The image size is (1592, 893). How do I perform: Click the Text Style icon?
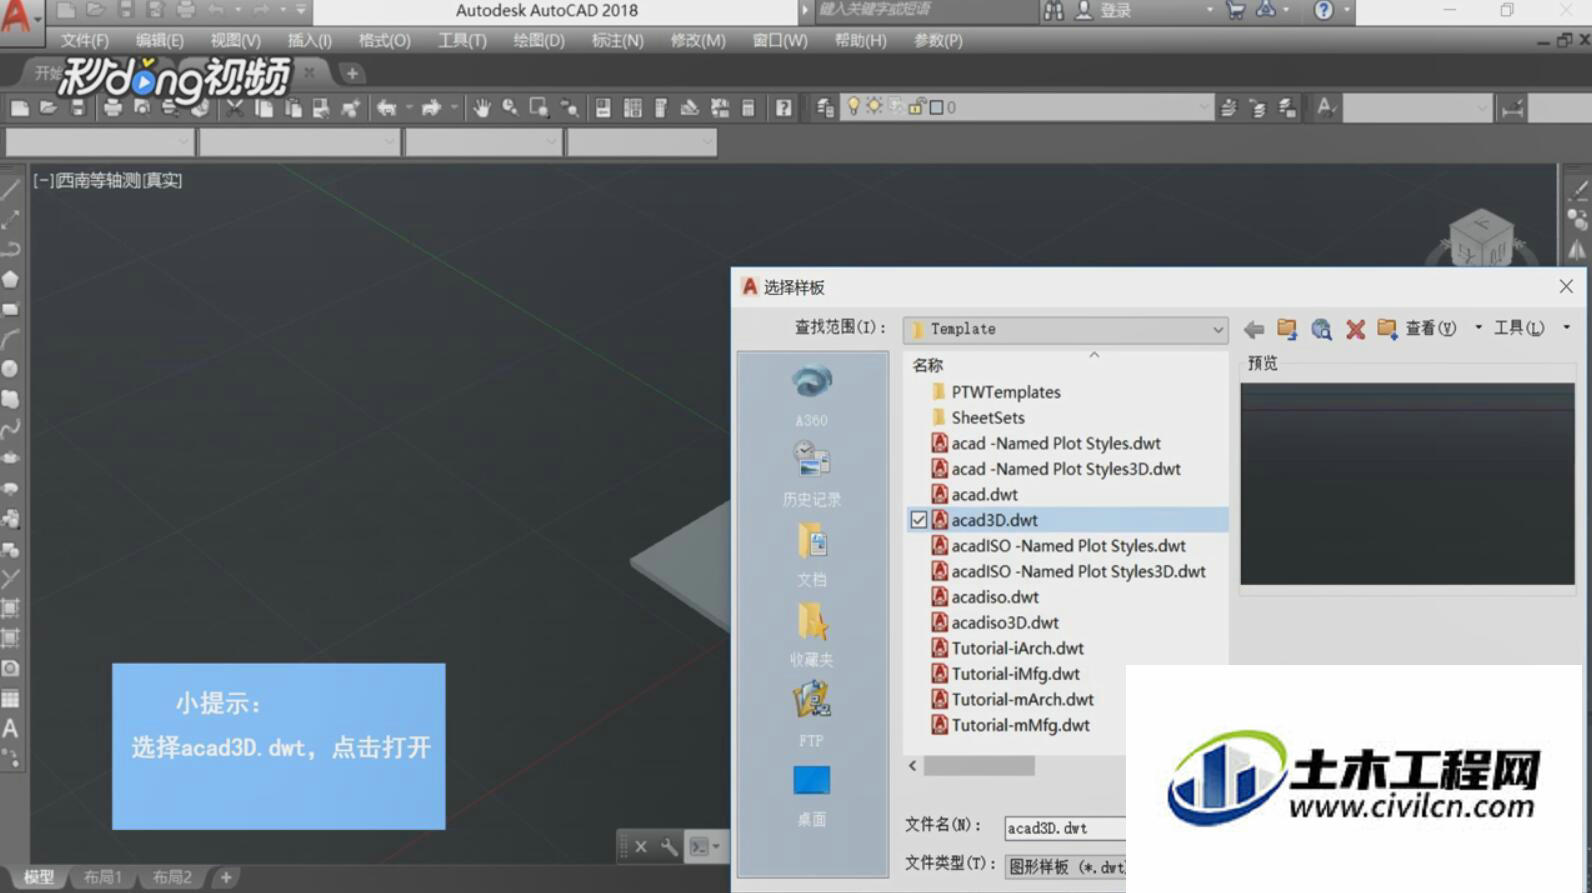pyautogui.click(x=1325, y=108)
